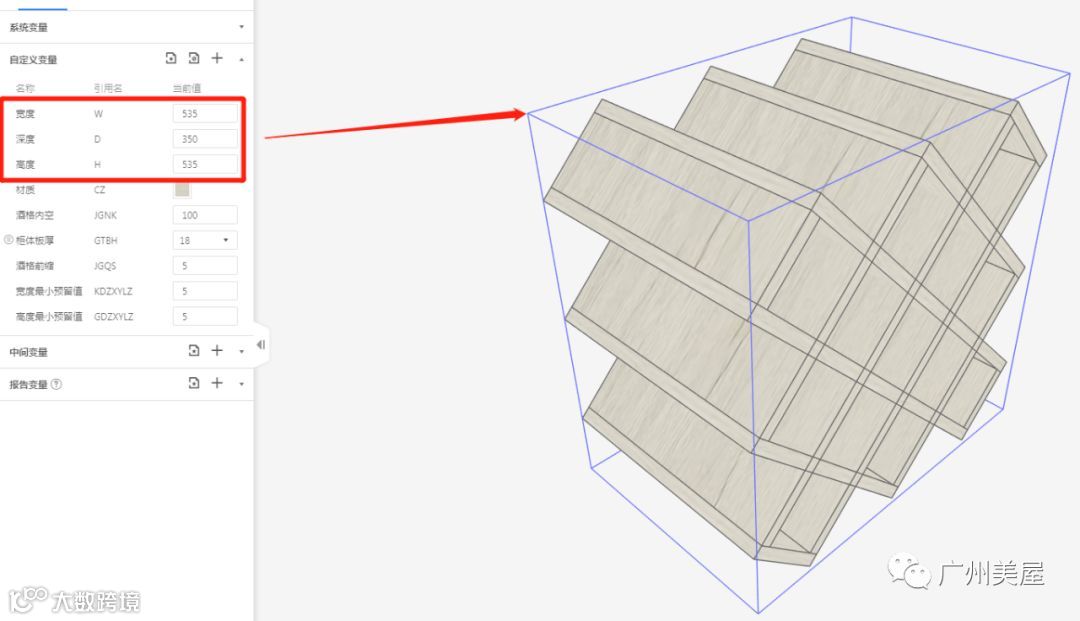1080x621 pixels.
Task: Click the circled icon left of 柜体板厚
Action: coord(8,240)
